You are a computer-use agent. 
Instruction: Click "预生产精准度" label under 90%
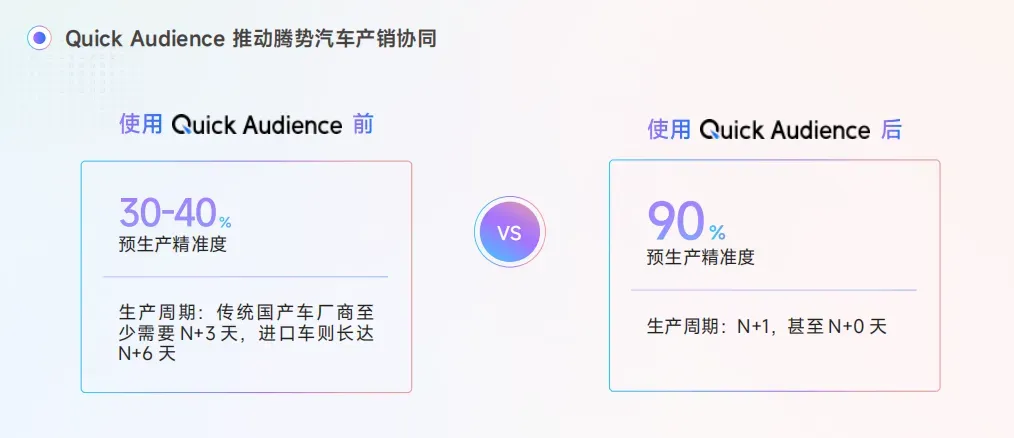click(x=700, y=258)
